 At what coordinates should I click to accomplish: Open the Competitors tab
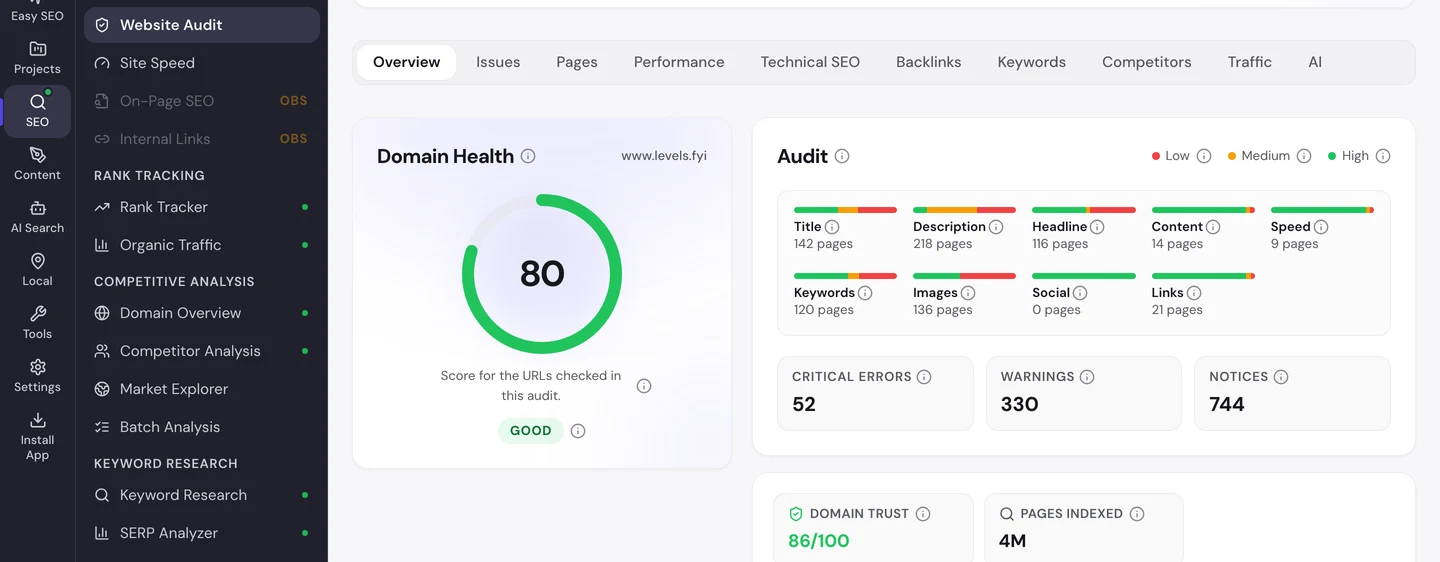(x=1147, y=62)
